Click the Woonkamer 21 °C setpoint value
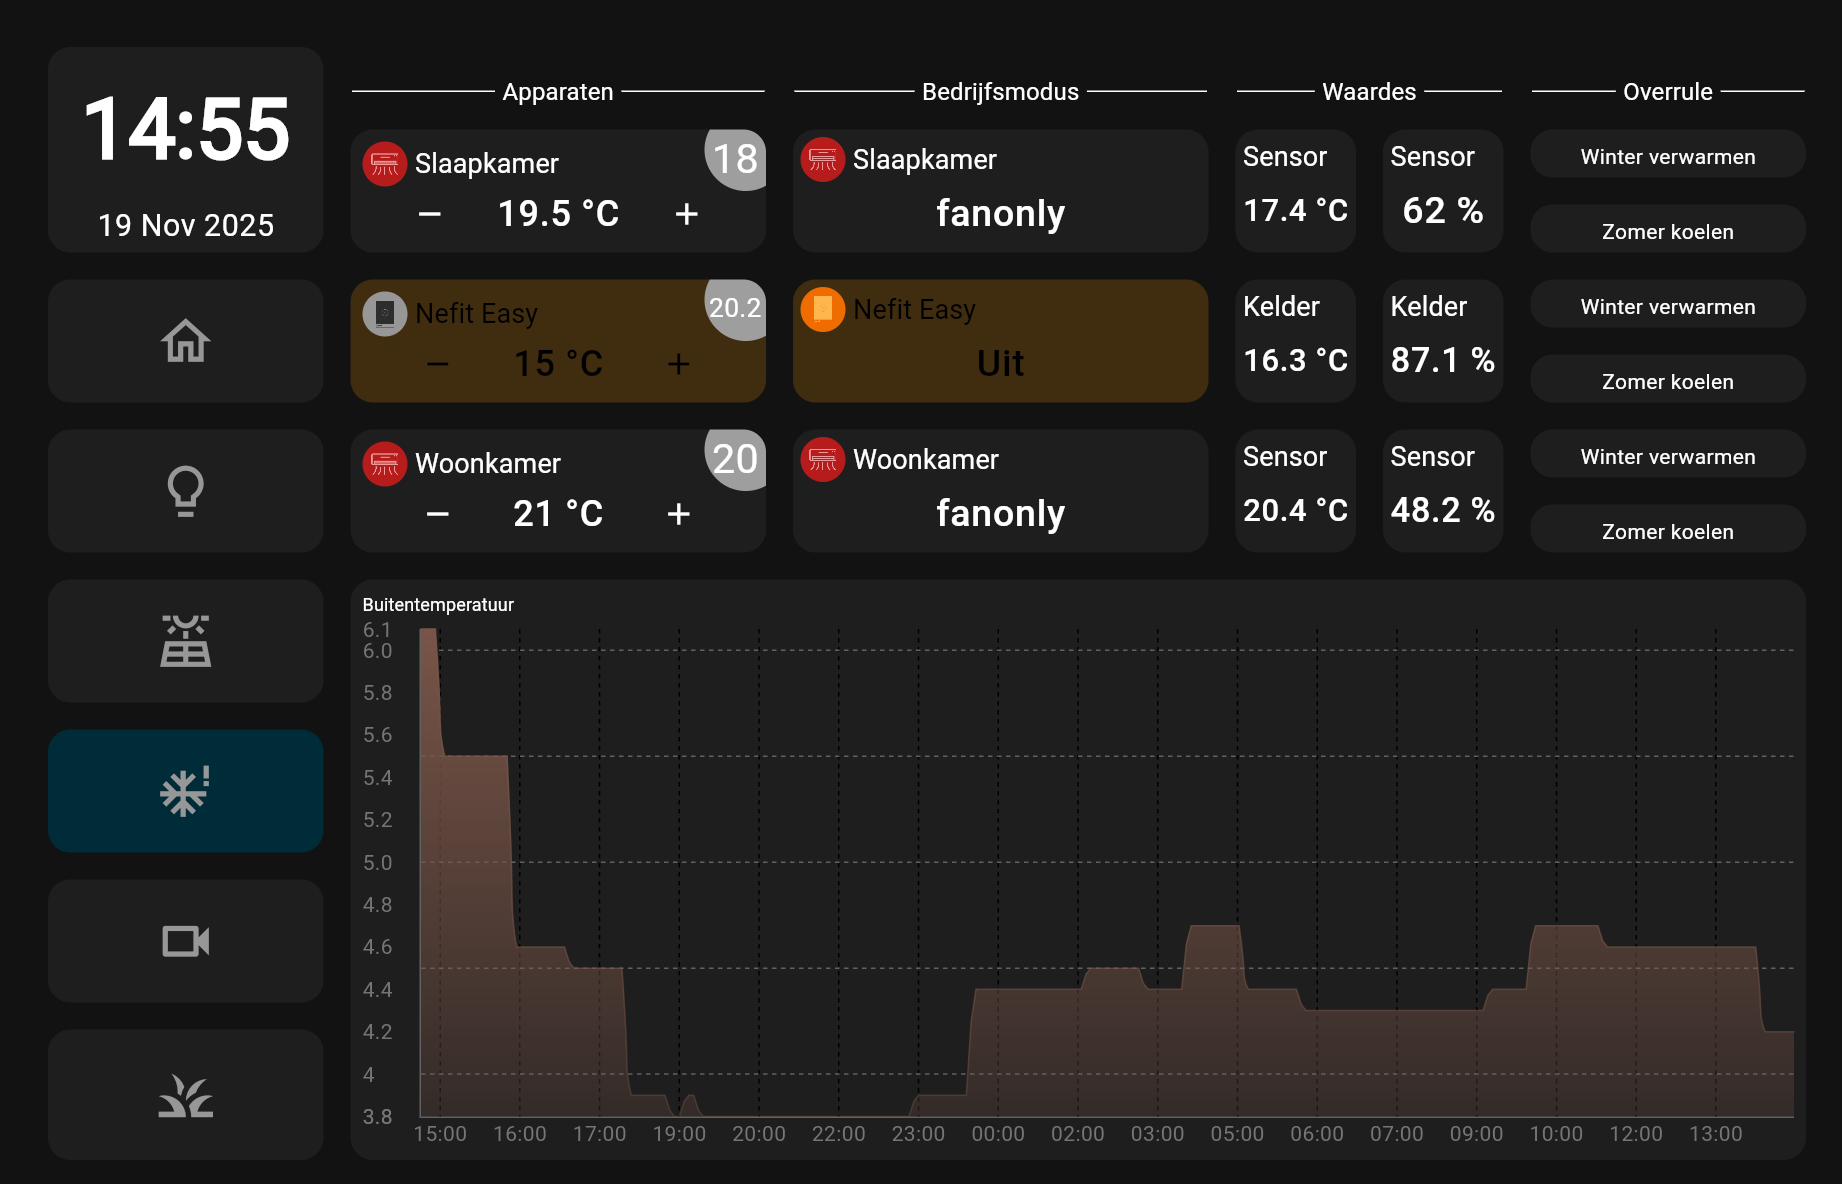Image resolution: width=1842 pixels, height=1184 pixels. tap(559, 514)
